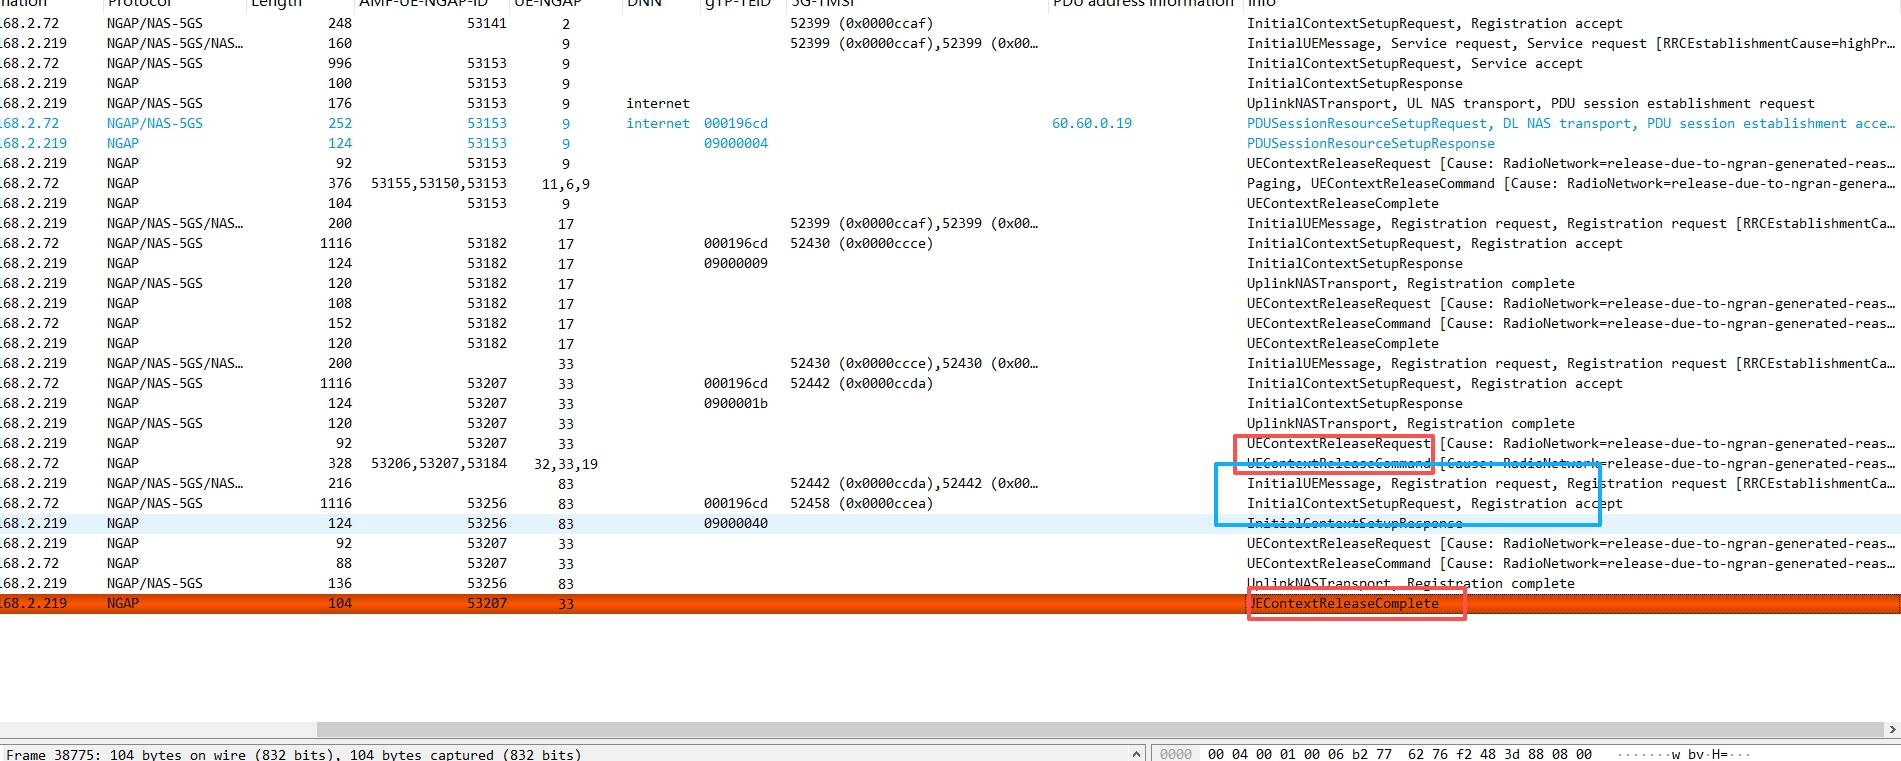Image resolution: width=1901 pixels, height=761 pixels.
Task: Click the PDU address information column header
Action: pos(1143,4)
